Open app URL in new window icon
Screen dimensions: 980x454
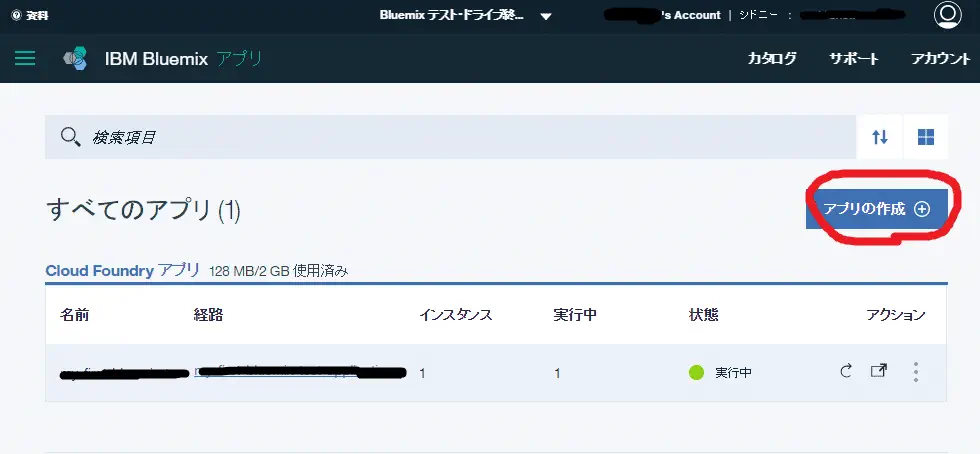click(x=878, y=372)
